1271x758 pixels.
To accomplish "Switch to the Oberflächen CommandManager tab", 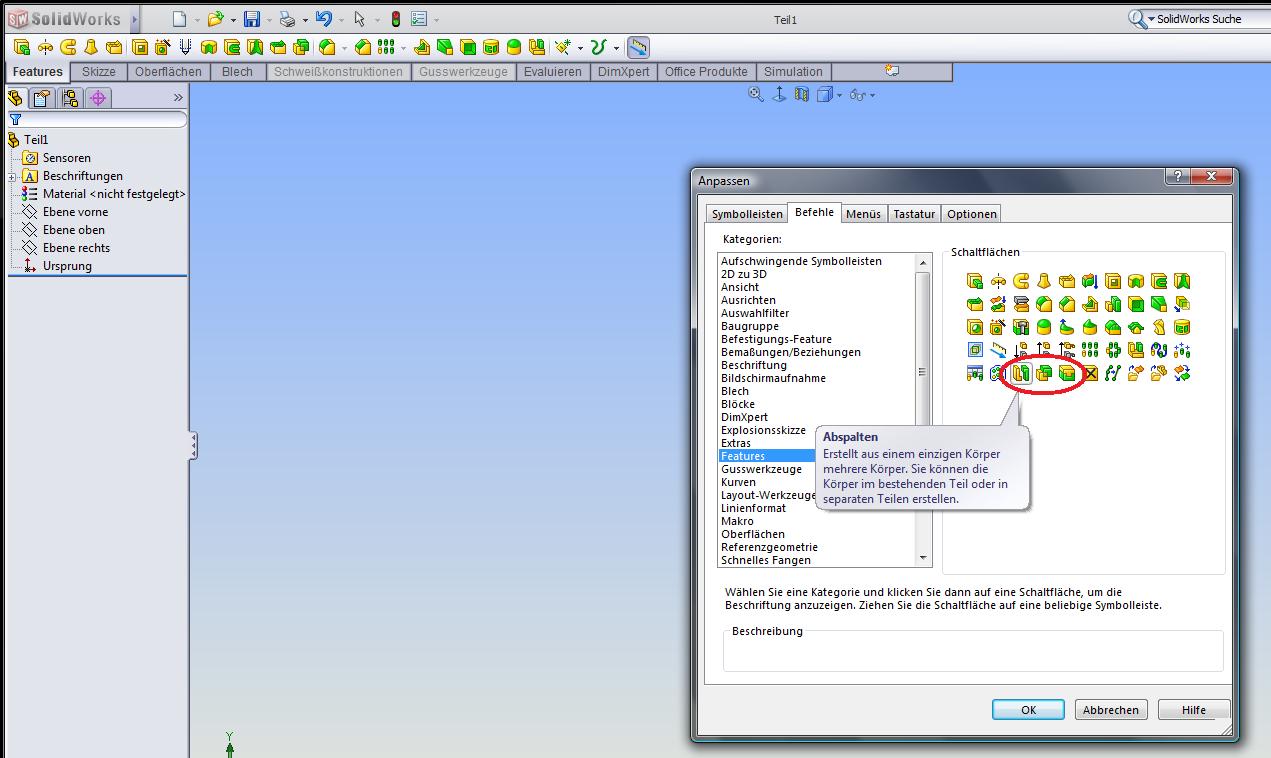I will [168, 72].
